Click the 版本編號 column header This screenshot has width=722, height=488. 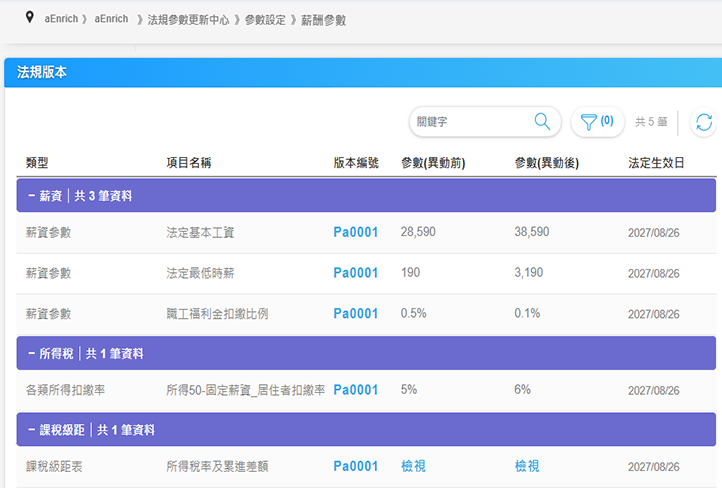tap(356, 162)
